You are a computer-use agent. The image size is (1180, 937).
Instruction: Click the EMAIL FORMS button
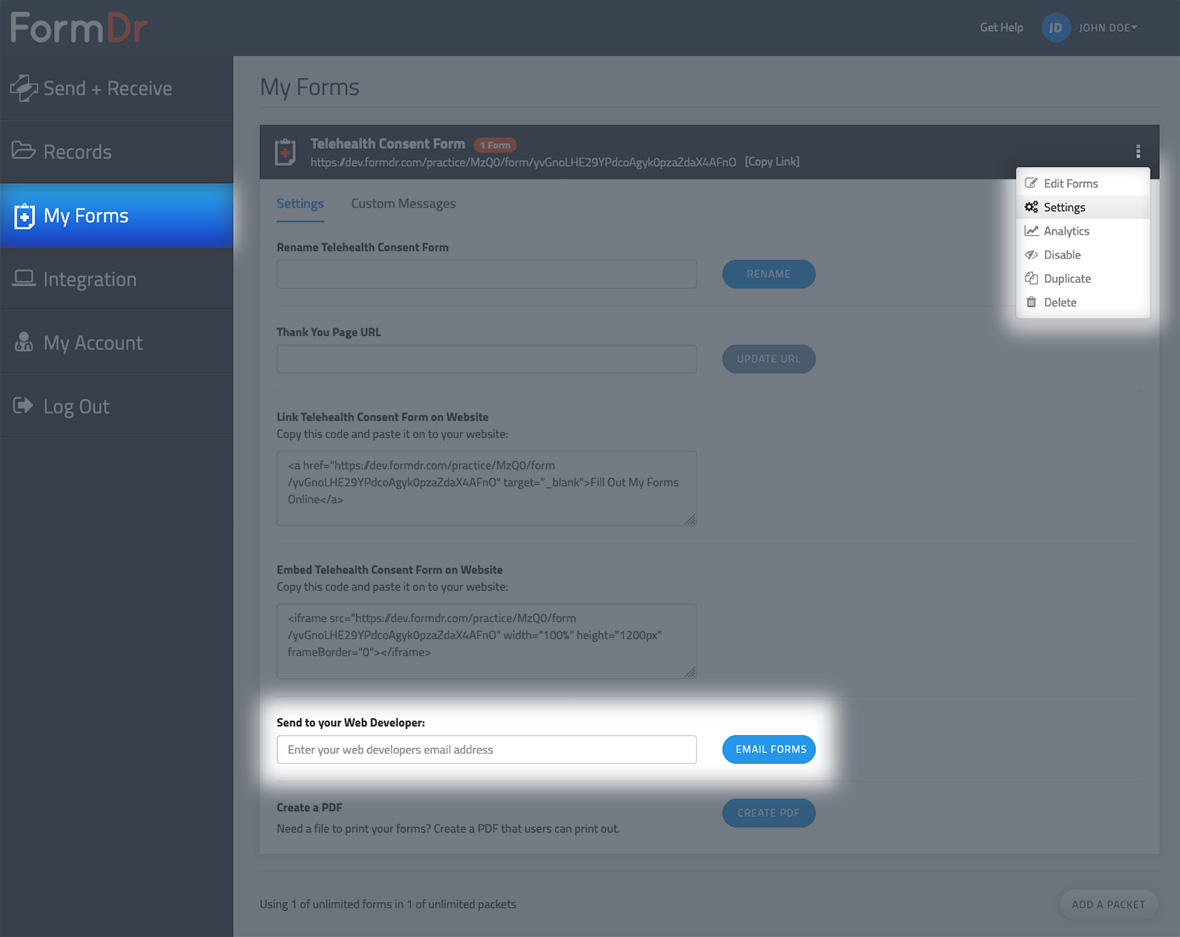769,750
